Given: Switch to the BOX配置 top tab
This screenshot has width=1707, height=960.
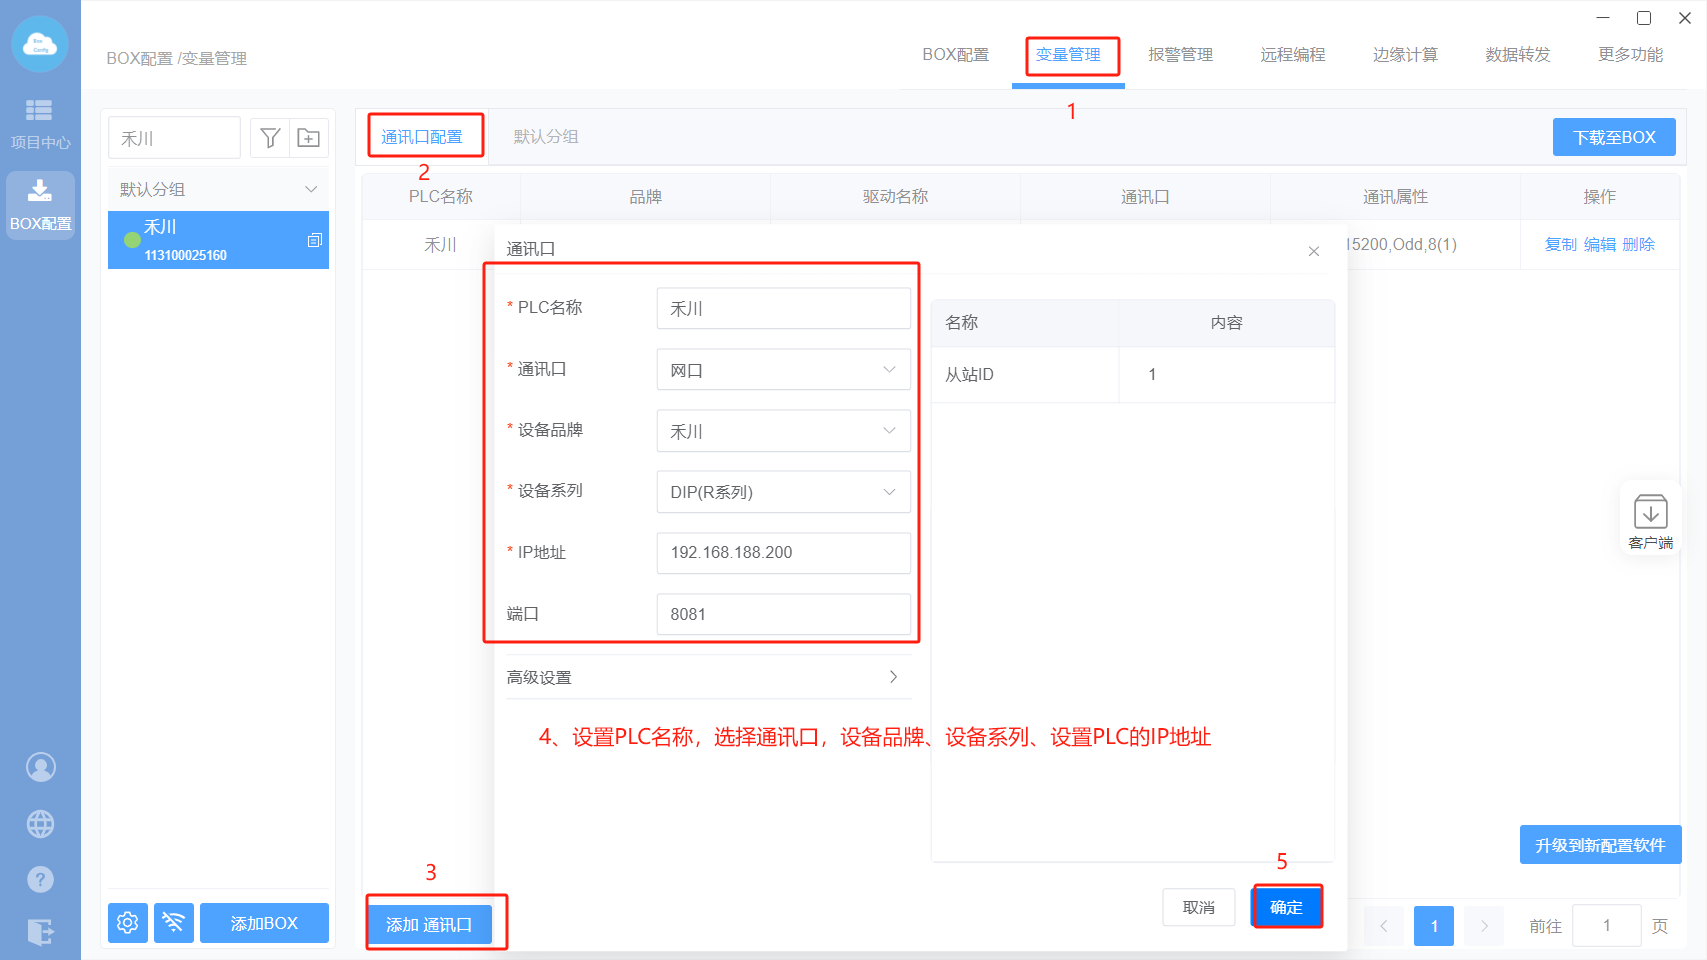Looking at the screenshot, I should (x=955, y=55).
